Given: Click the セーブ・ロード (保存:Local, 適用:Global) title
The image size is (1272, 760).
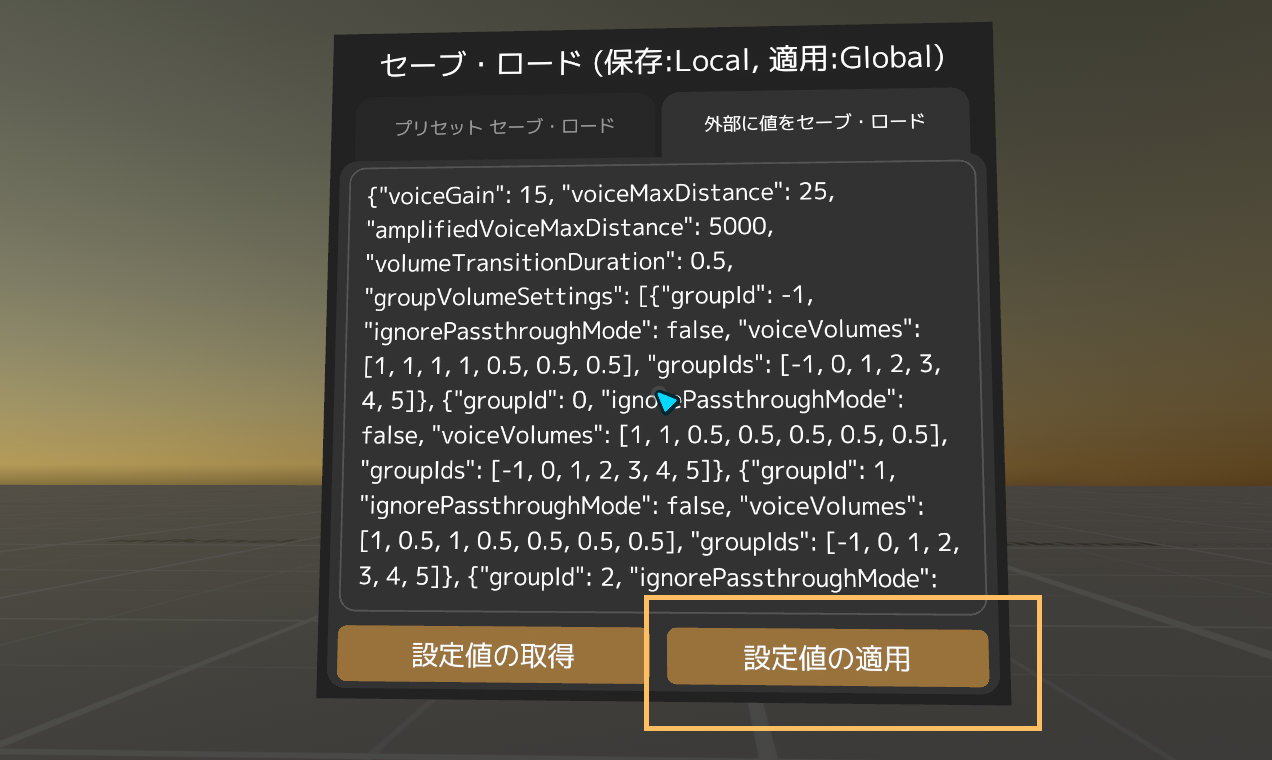Looking at the screenshot, I should click(662, 62).
